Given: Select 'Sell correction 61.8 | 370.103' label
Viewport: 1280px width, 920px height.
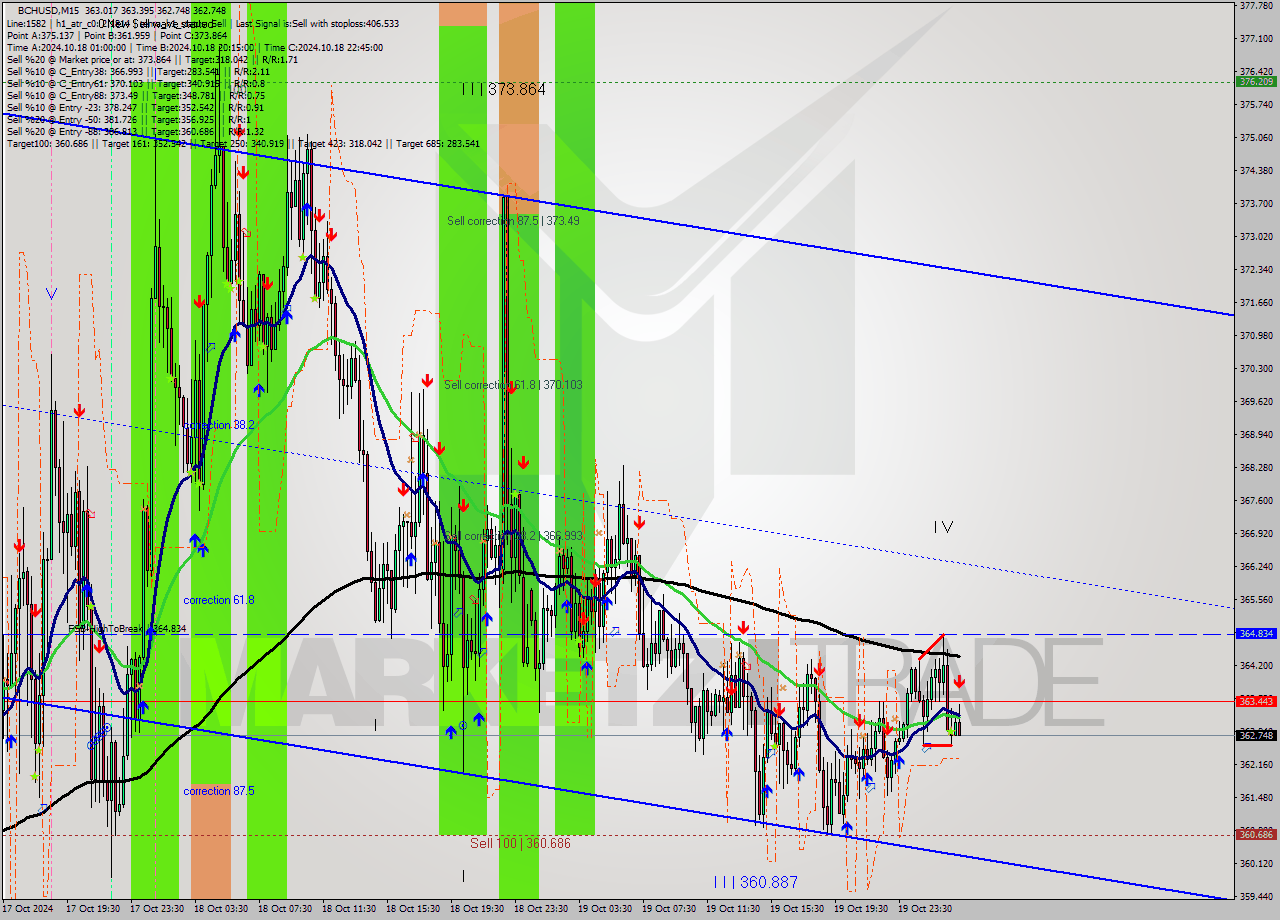Looking at the screenshot, I should coord(513,385).
